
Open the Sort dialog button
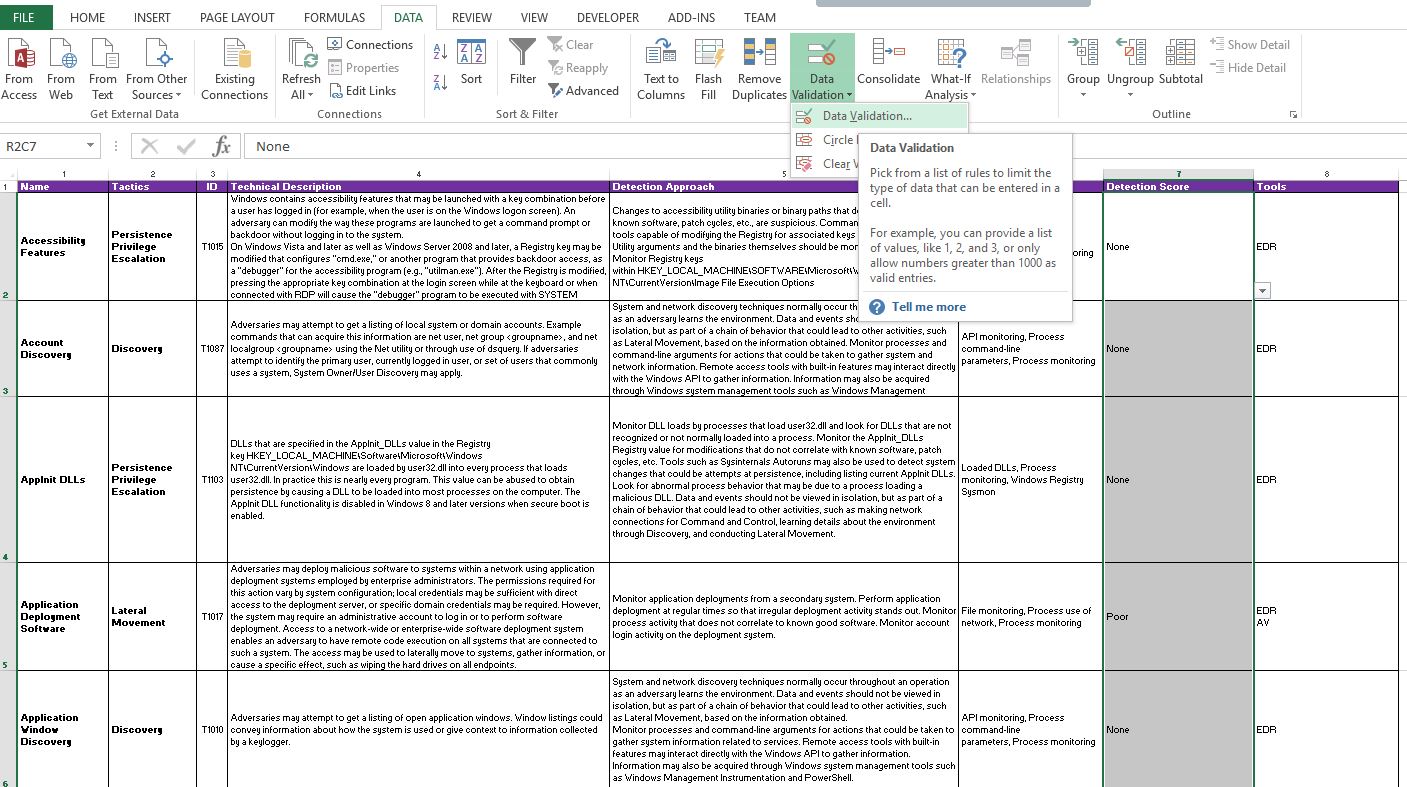[x=471, y=63]
